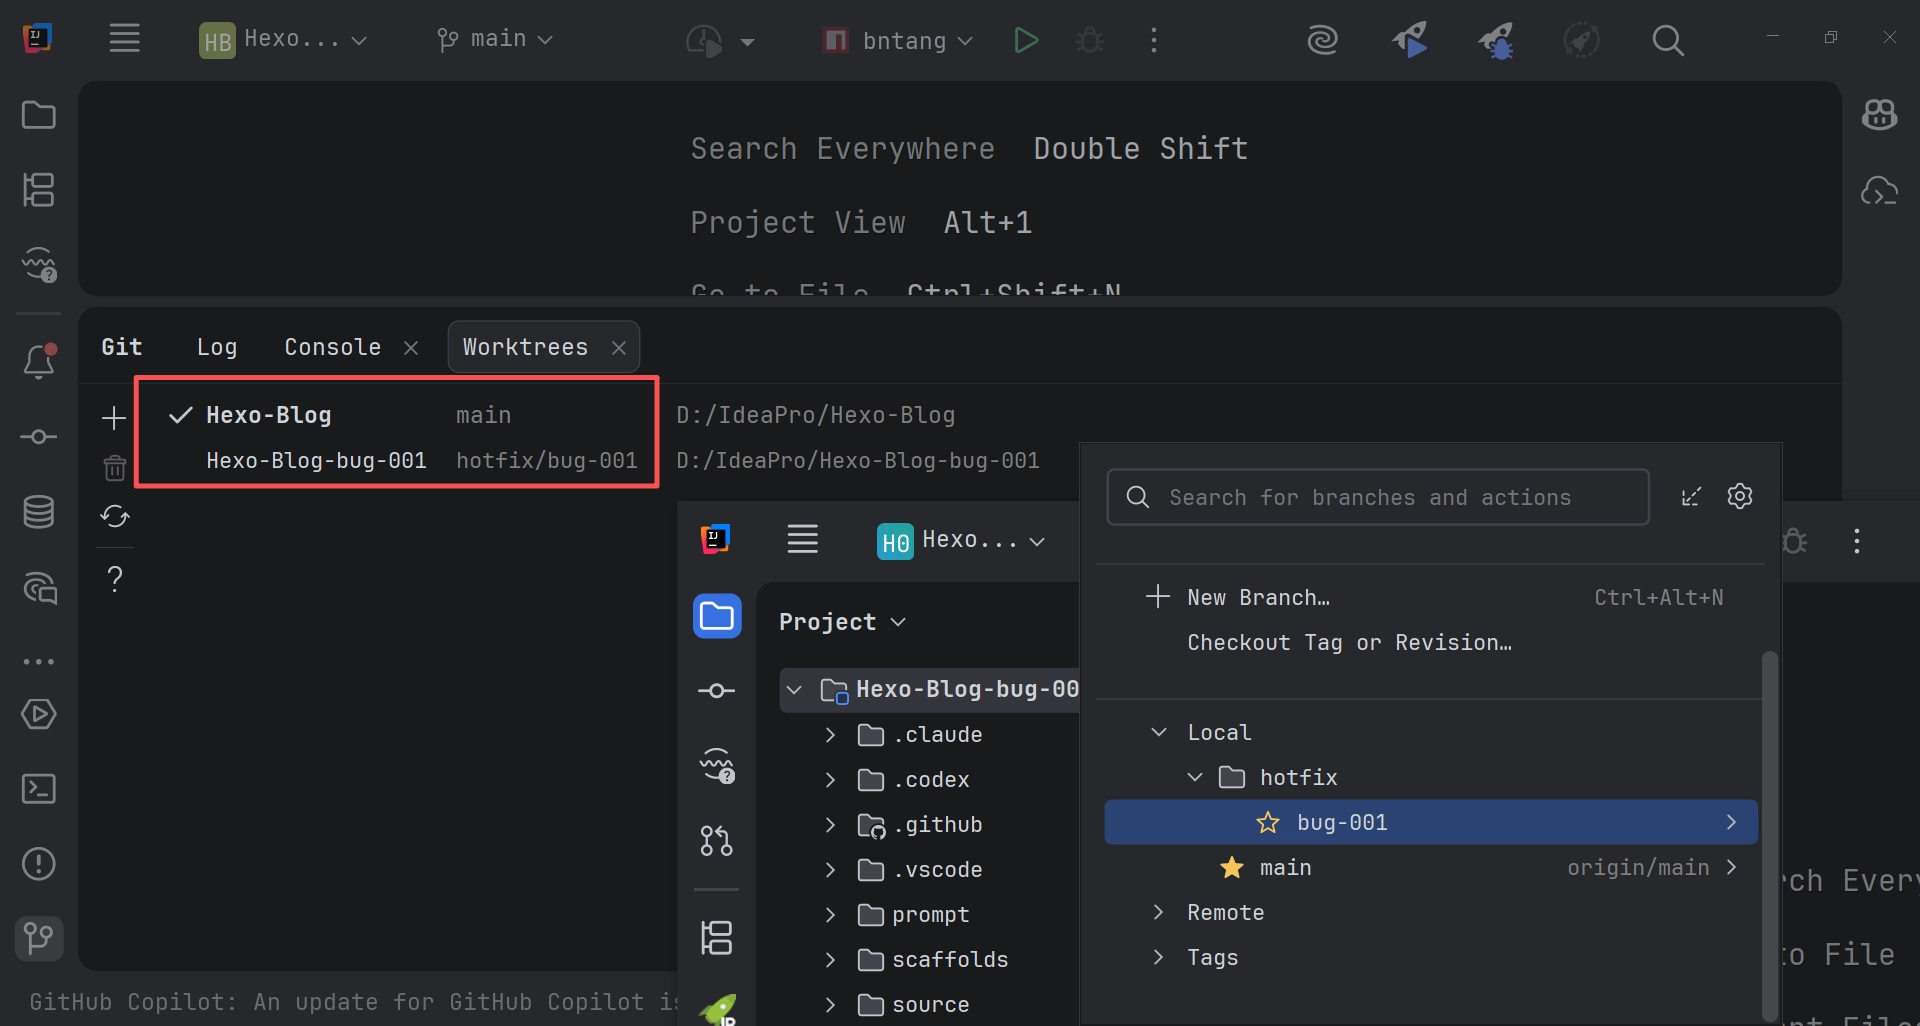Open GitHub Copilot chat on right sidebar
The image size is (1920, 1026).
(1880, 115)
